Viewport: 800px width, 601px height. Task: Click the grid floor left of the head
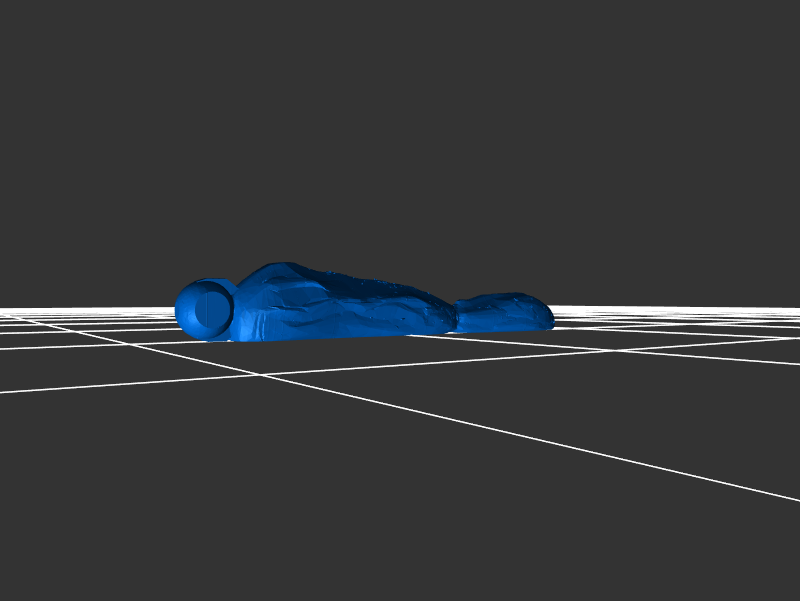pyautogui.click(x=100, y=325)
